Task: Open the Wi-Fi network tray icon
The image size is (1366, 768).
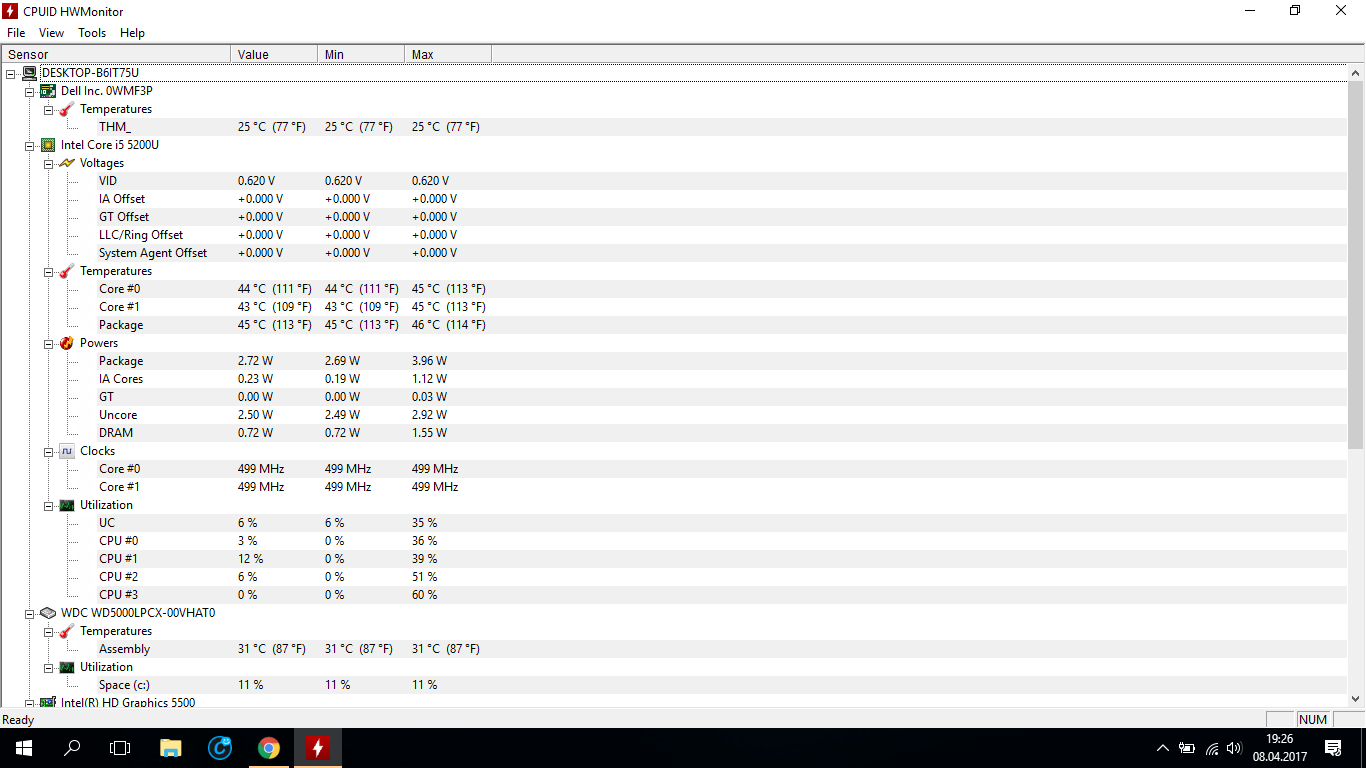Action: coord(1212,748)
